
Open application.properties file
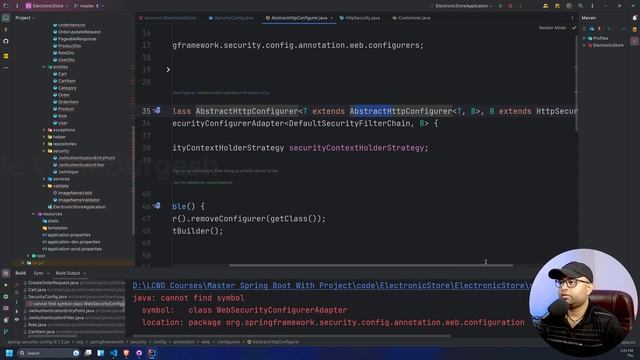tap(69, 235)
